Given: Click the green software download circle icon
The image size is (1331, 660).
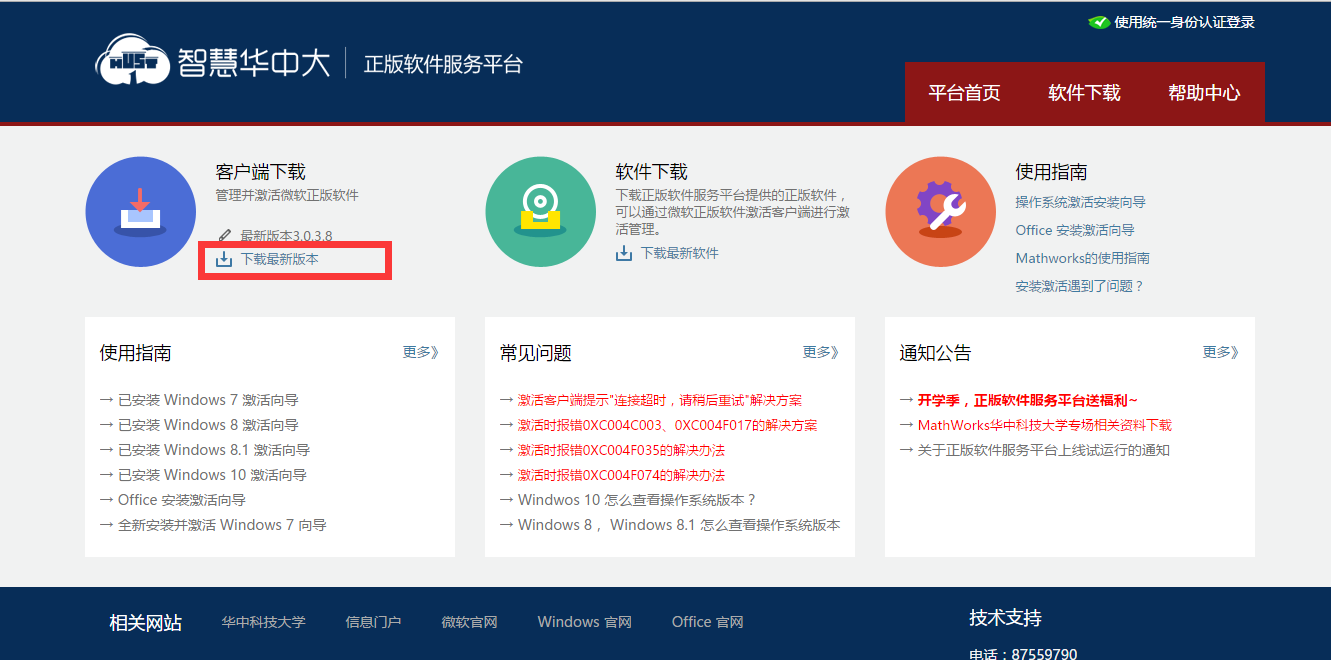Looking at the screenshot, I should (540, 212).
